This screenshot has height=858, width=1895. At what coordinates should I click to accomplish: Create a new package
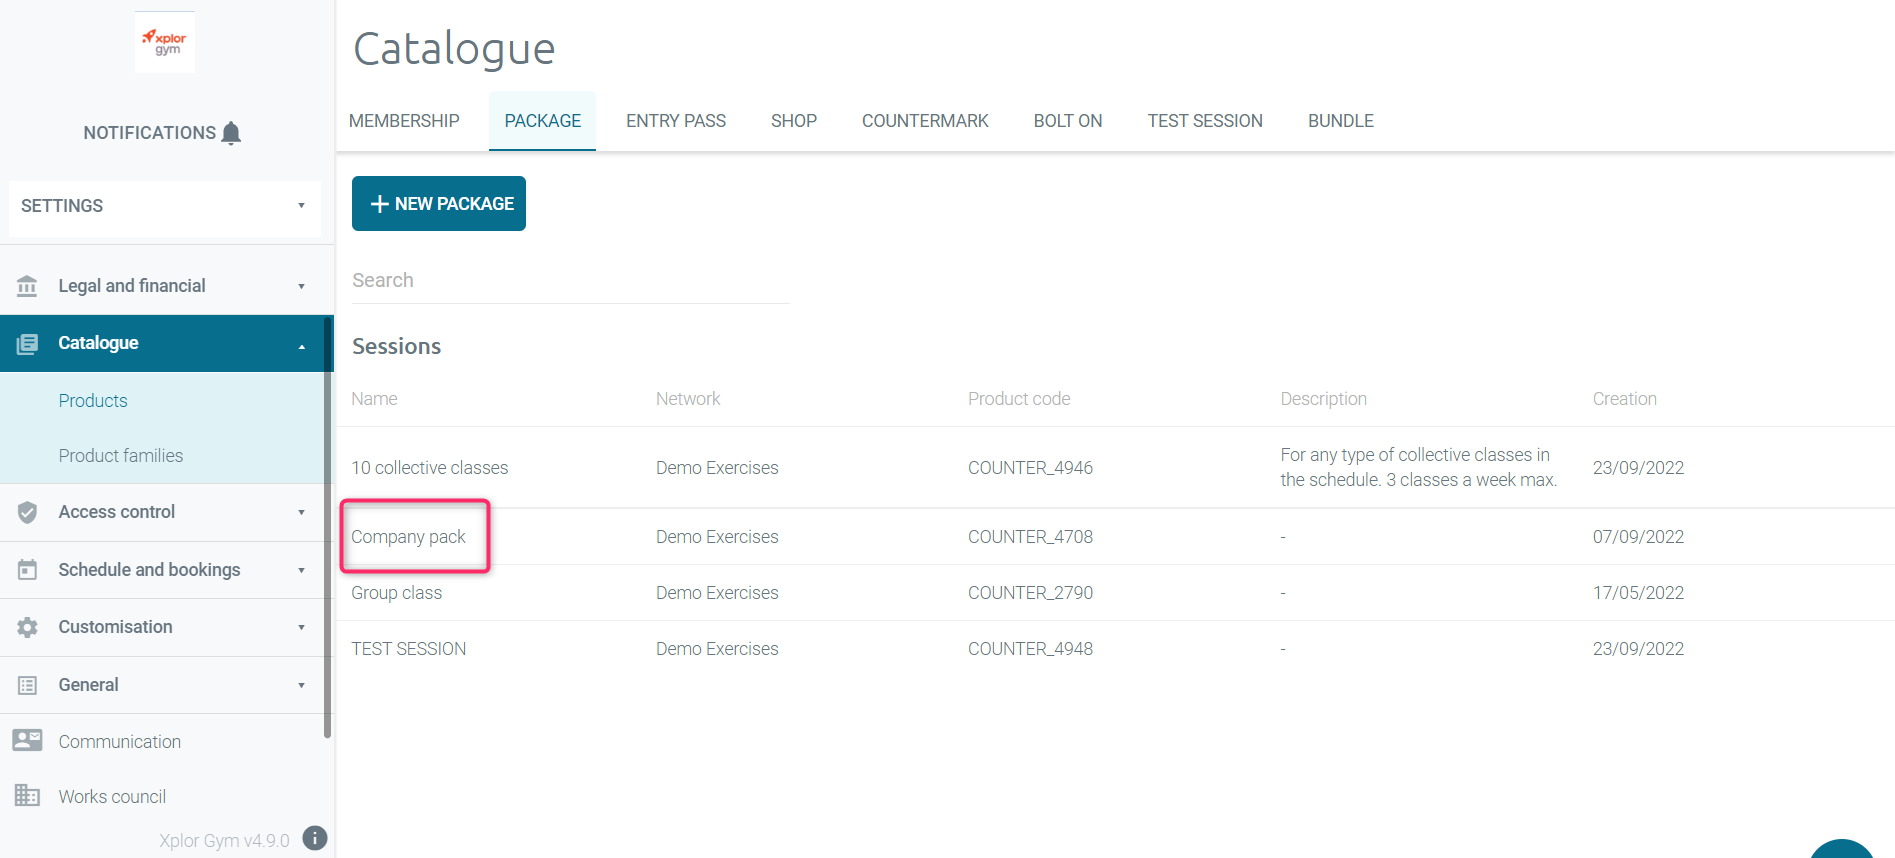[439, 204]
